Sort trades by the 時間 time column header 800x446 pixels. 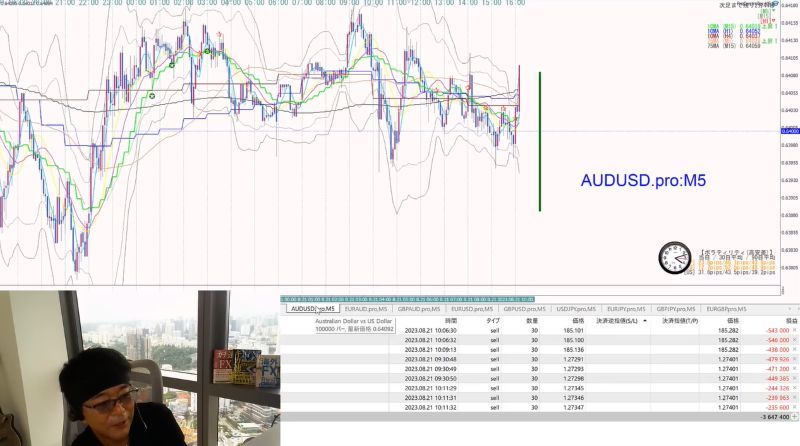(x=451, y=321)
